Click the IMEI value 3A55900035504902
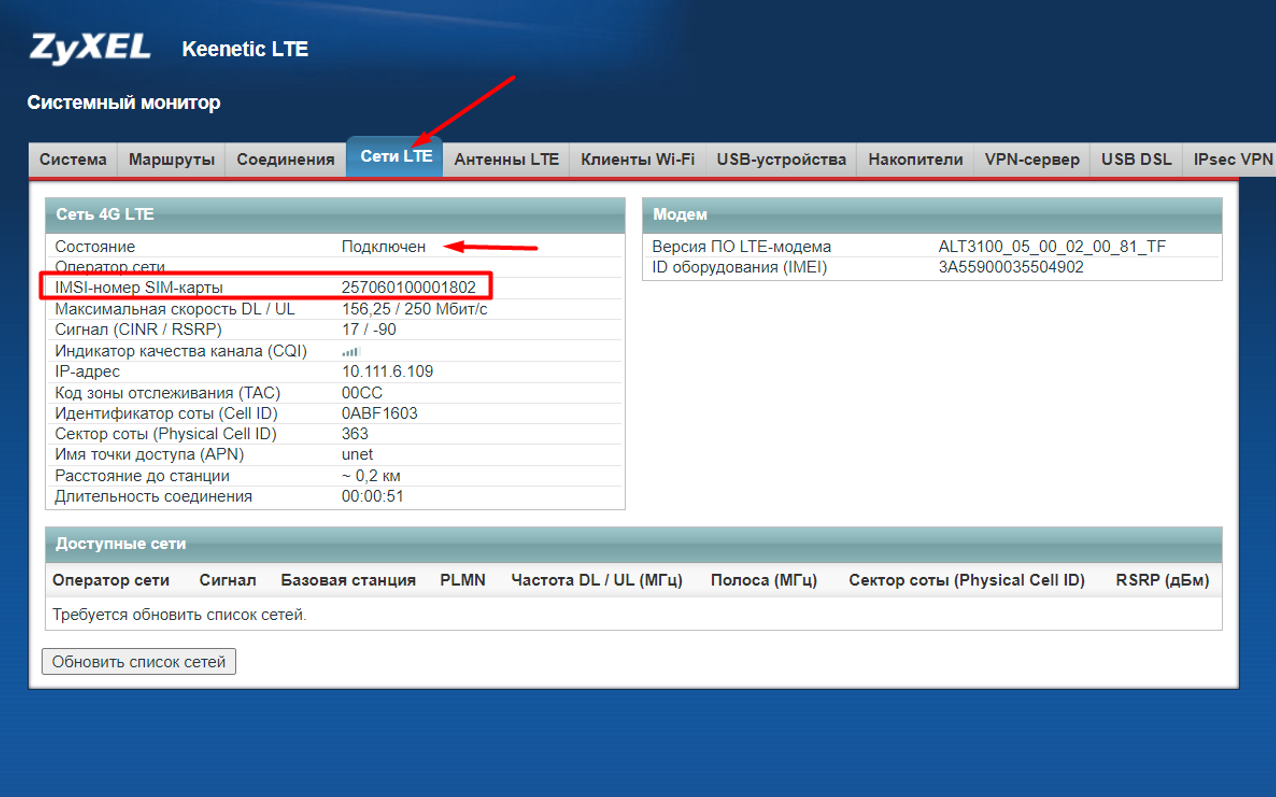 [x=1011, y=267]
